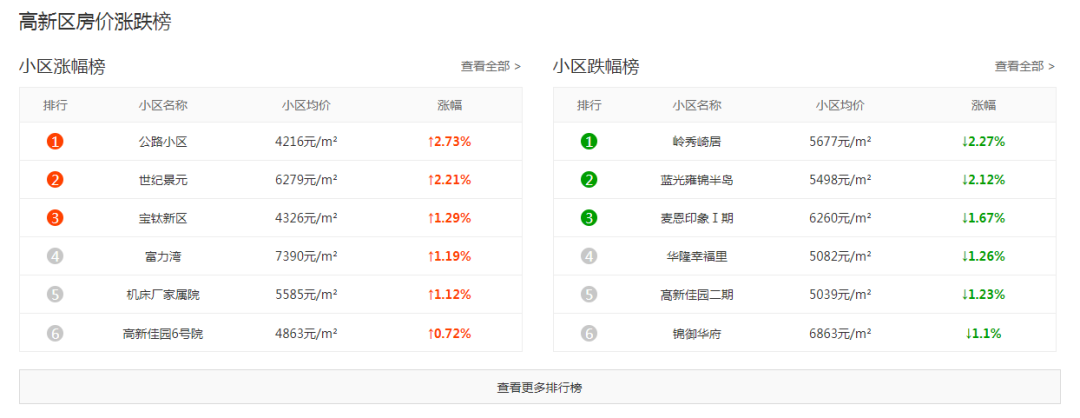Click the ↑1.29% increase value

[449, 218]
